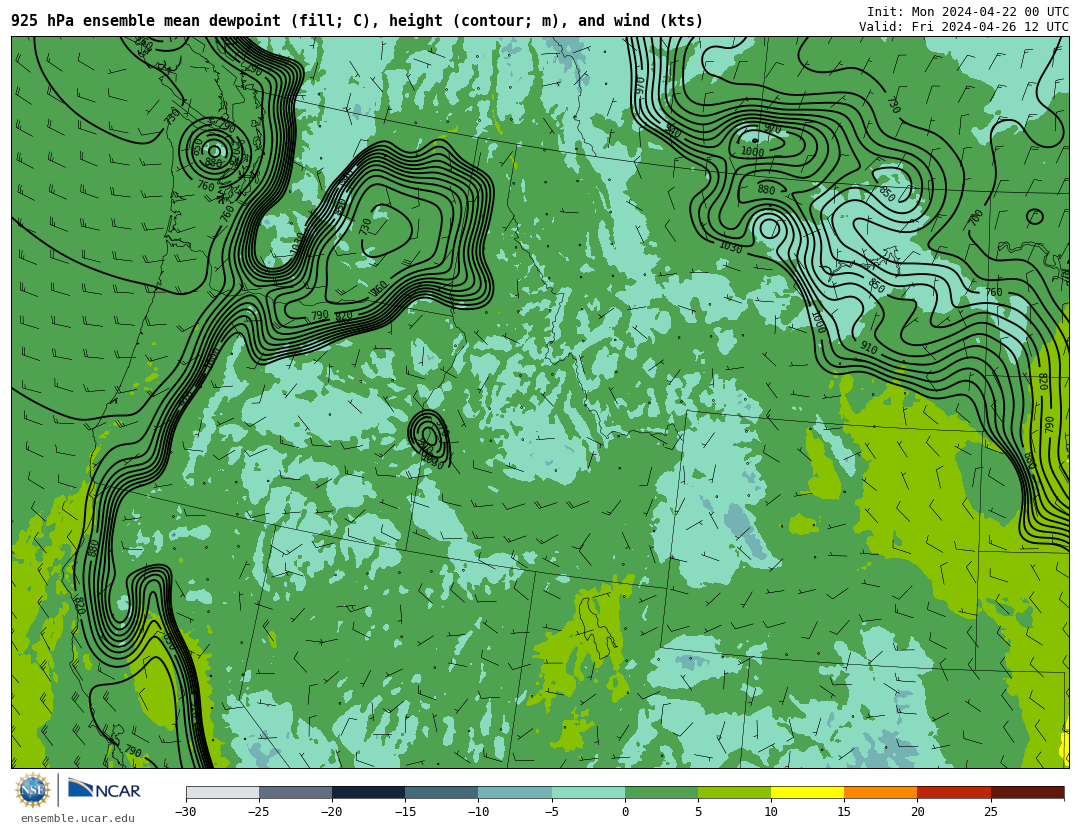Click the 910 height contour label

pyautogui.click(x=869, y=349)
